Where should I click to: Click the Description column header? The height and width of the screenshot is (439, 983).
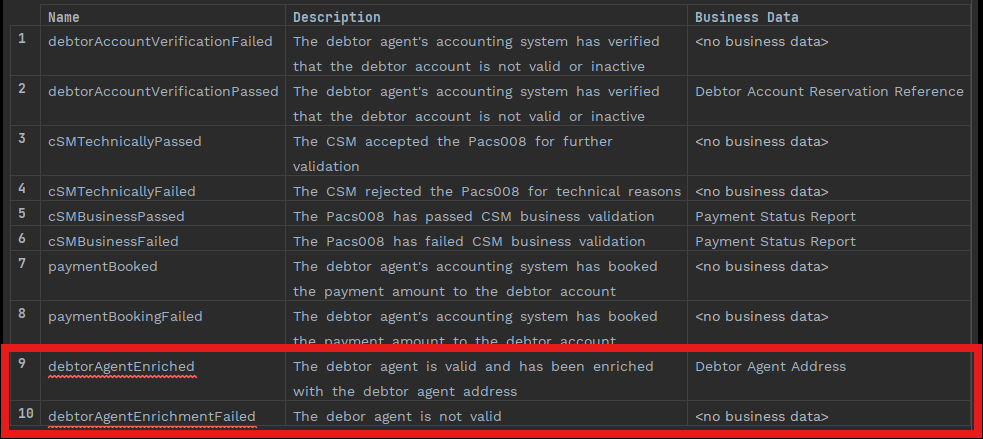(336, 17)
